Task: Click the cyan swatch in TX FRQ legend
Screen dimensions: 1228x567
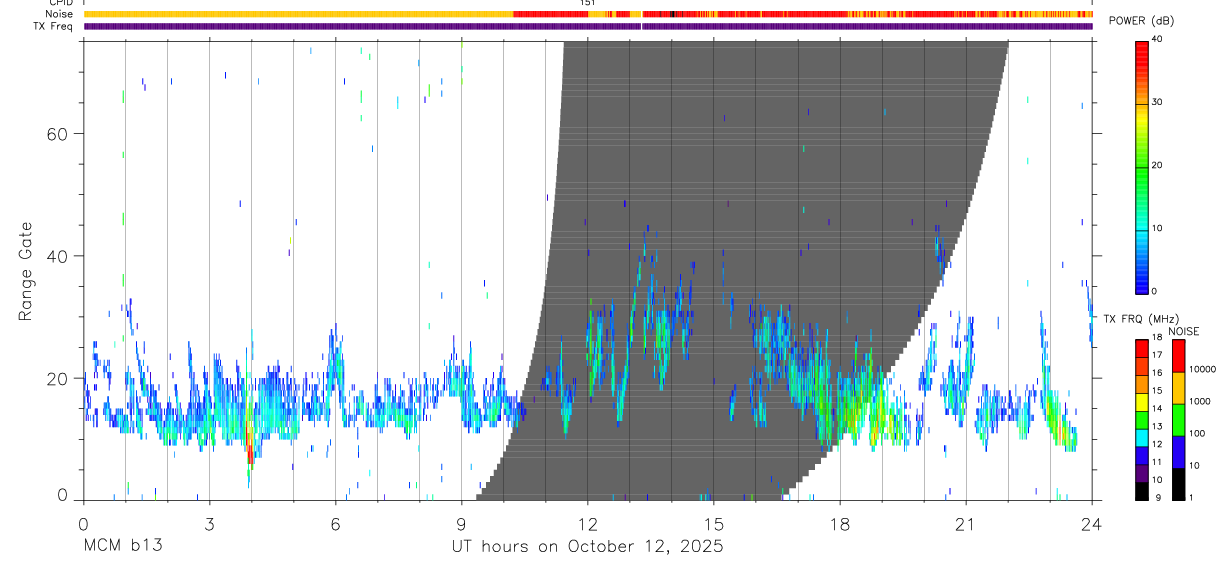Action: (x=1141, y=439)
